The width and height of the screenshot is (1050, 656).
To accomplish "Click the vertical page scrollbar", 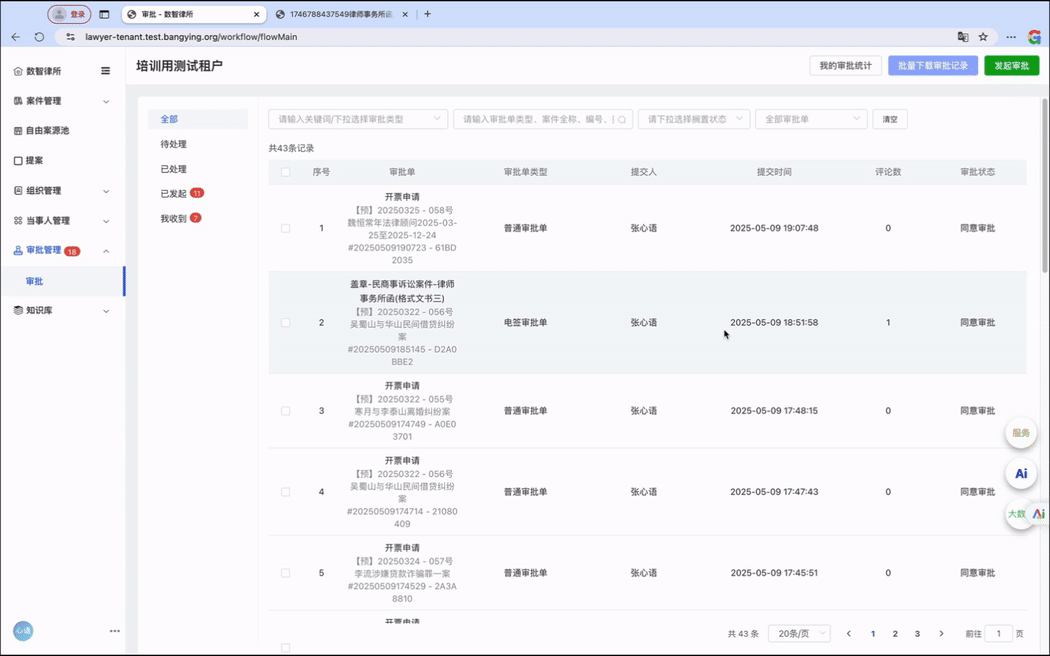I will 1045,185.
